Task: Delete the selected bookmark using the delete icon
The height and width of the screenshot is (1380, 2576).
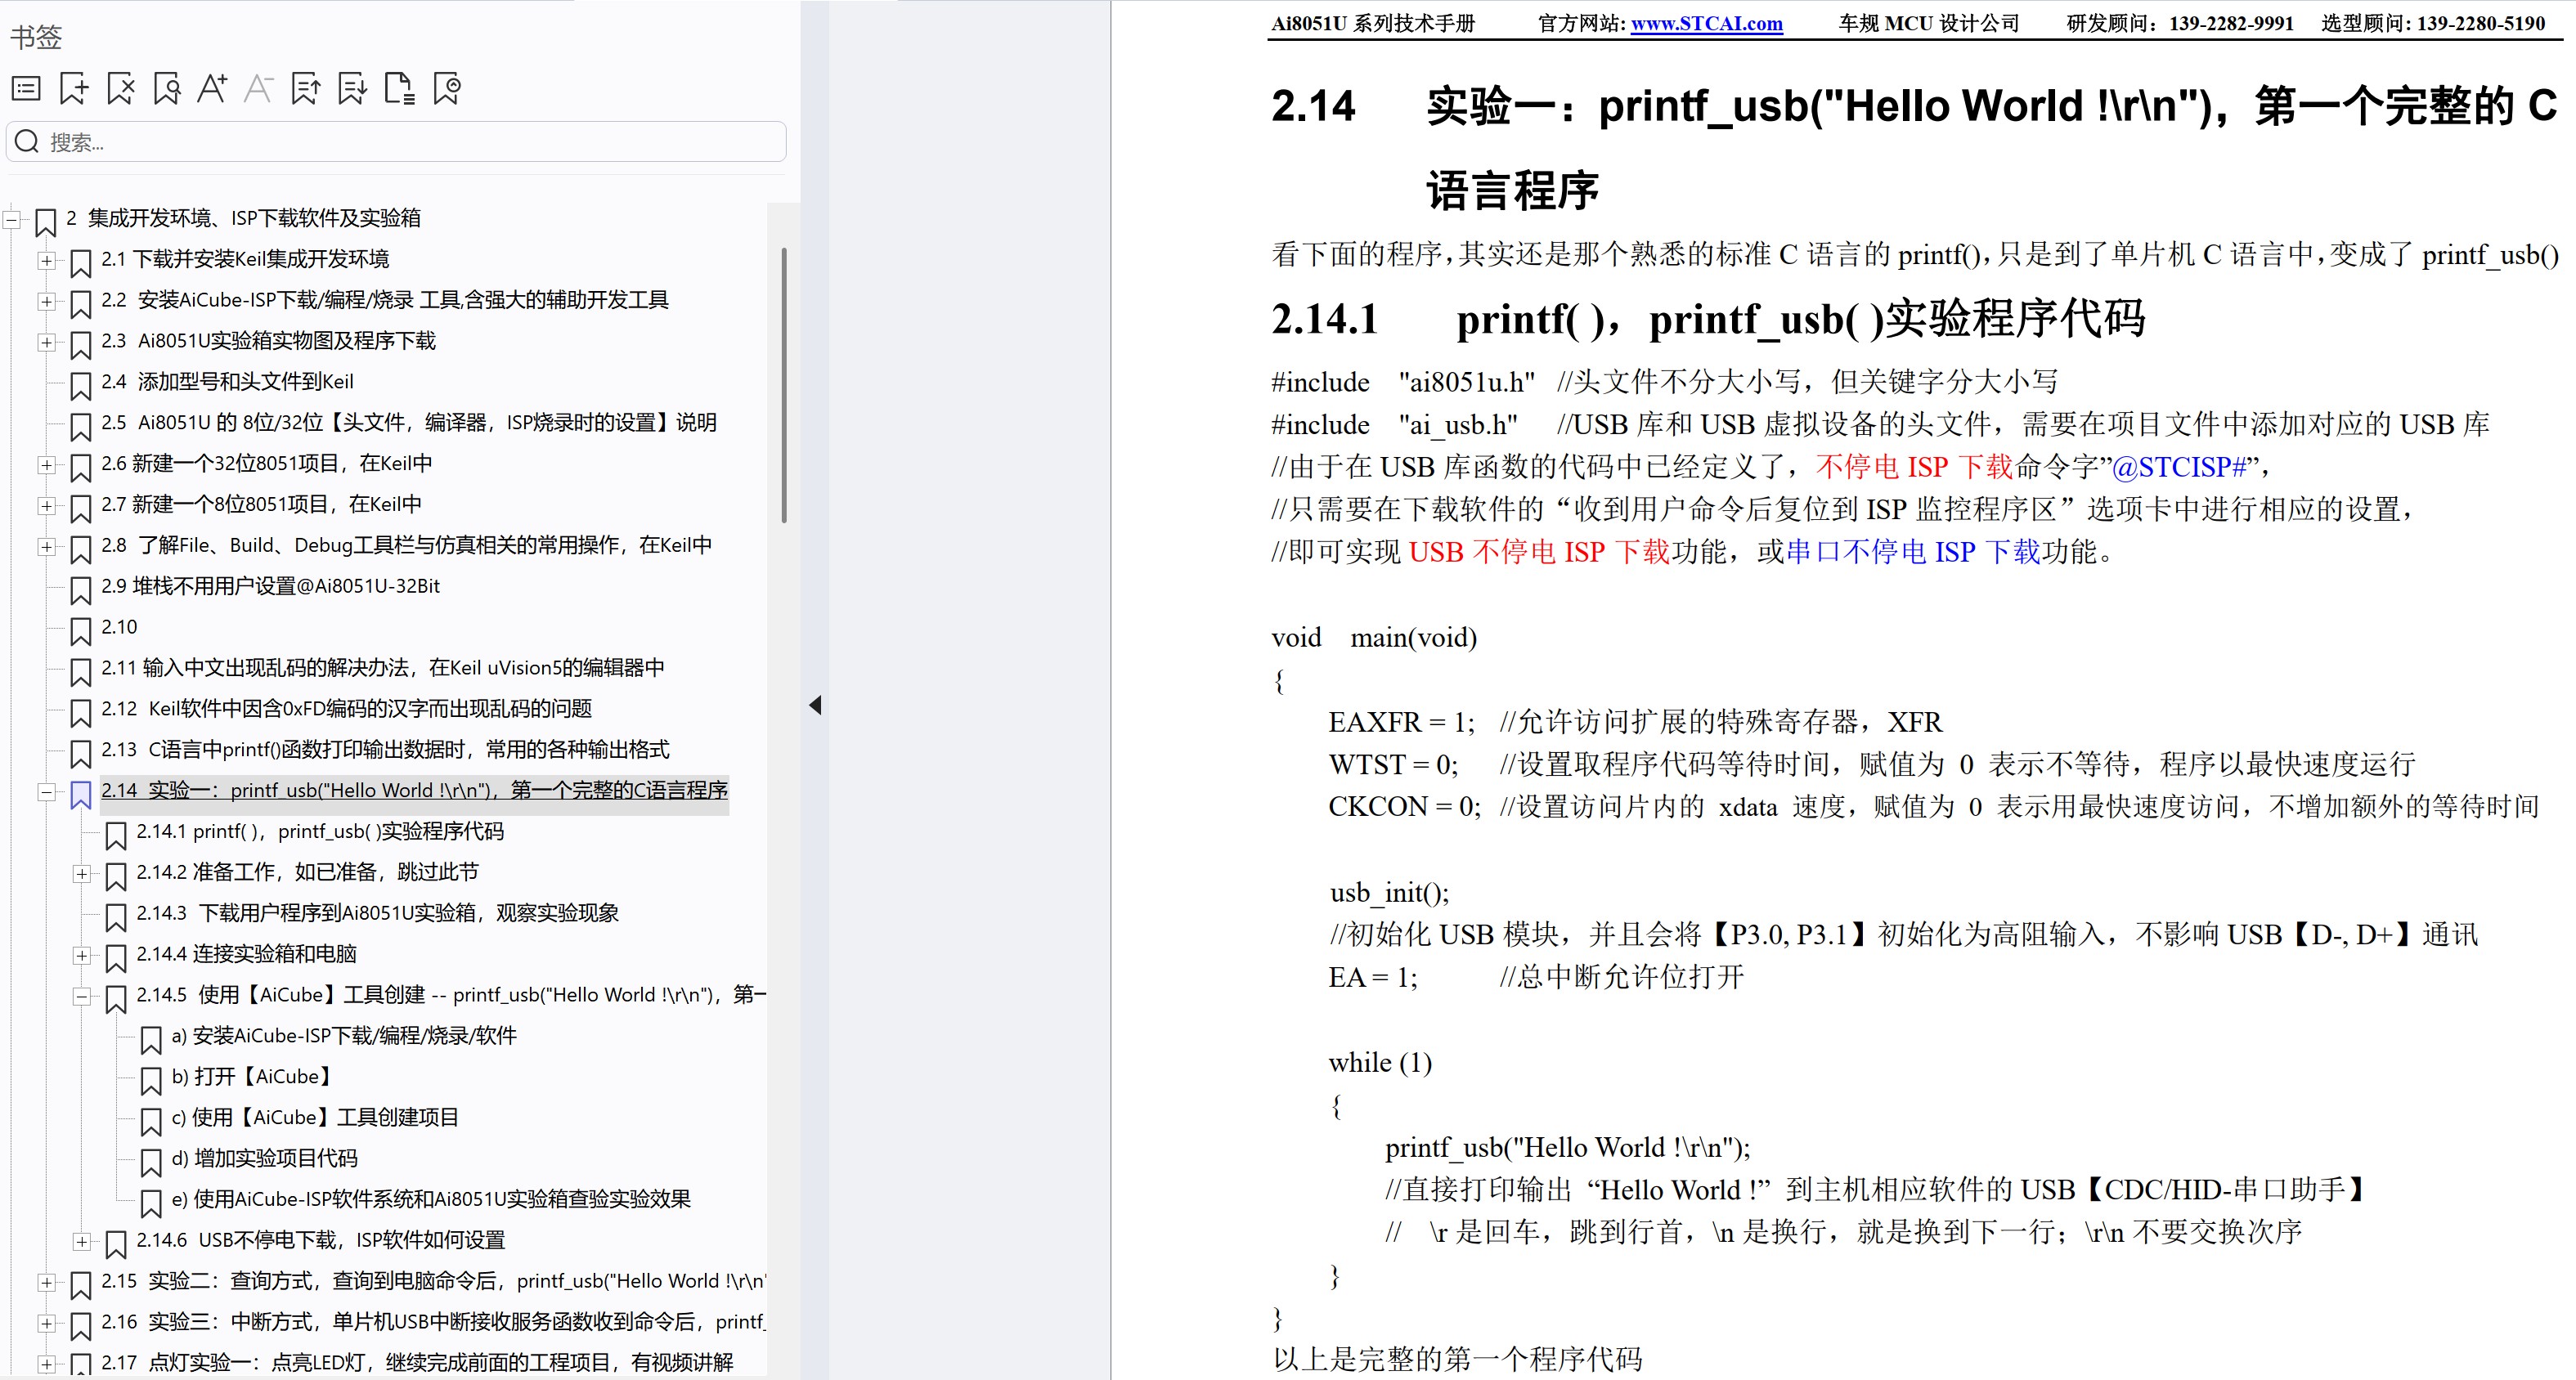Action: point(120,88)
